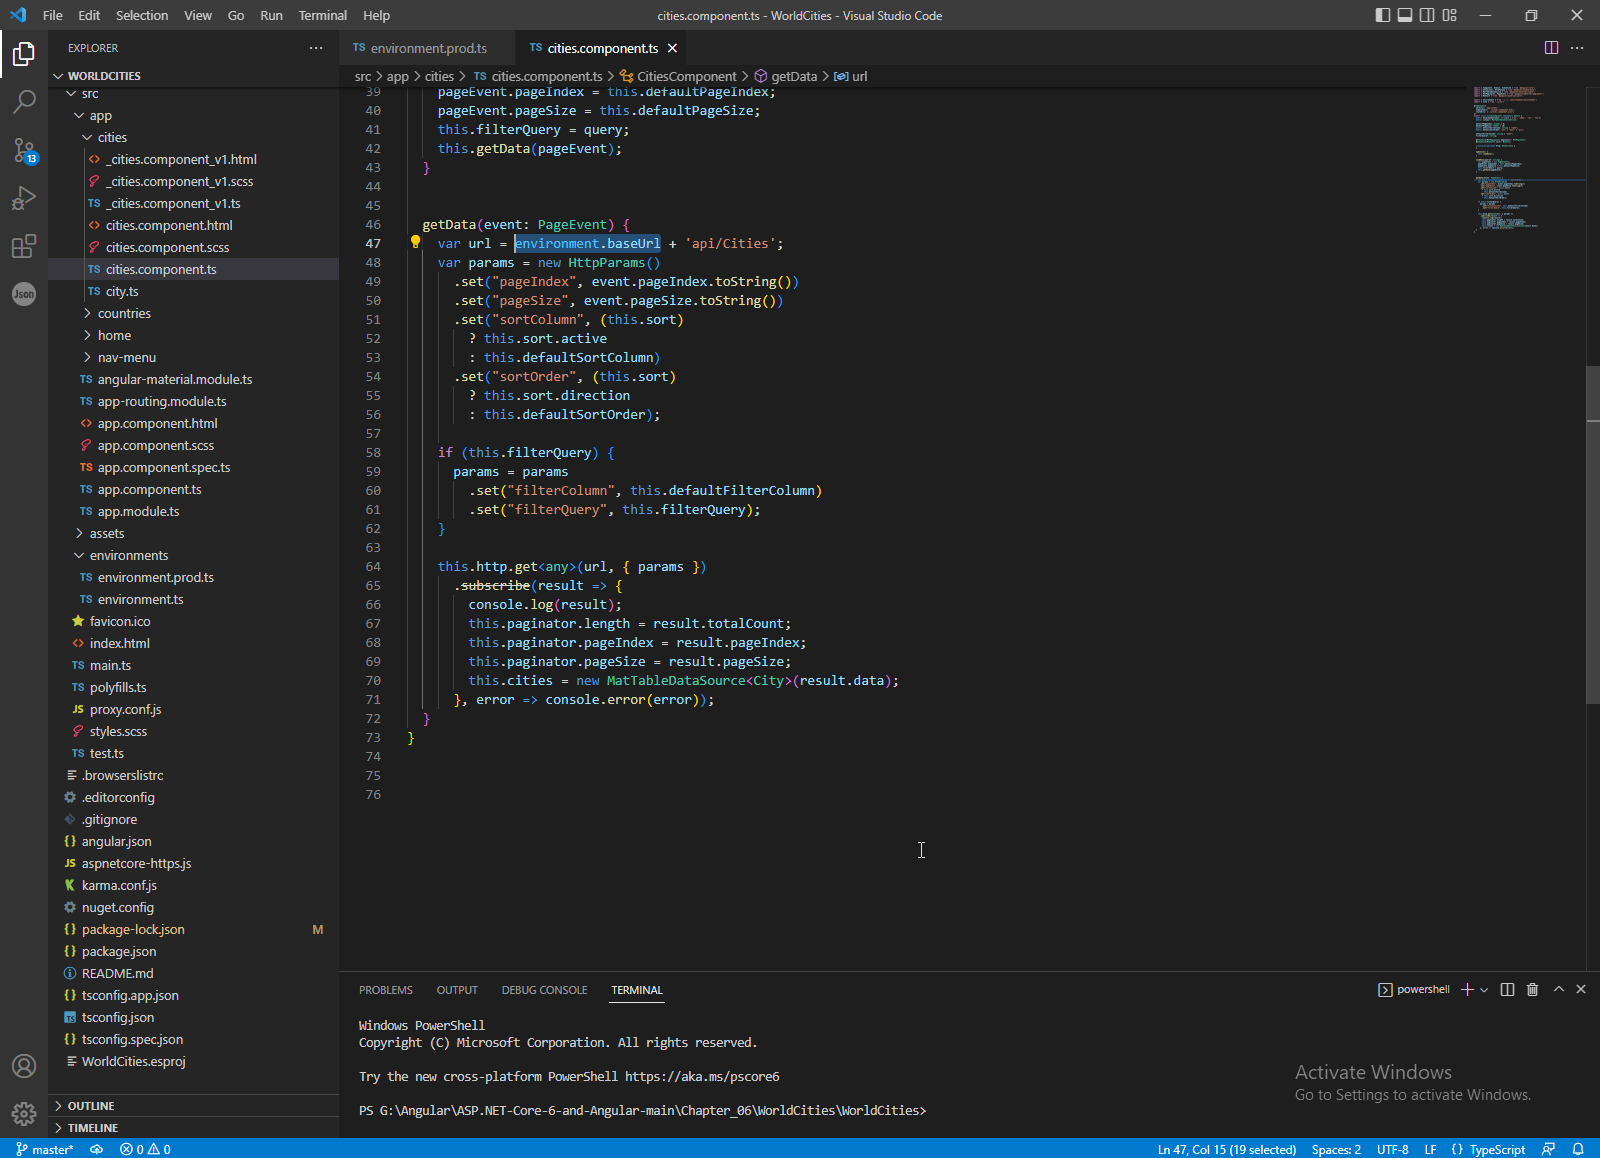Open the Run and Debug view
This screenshot has height=1158, width=1600.
click(x=24, y=198)
